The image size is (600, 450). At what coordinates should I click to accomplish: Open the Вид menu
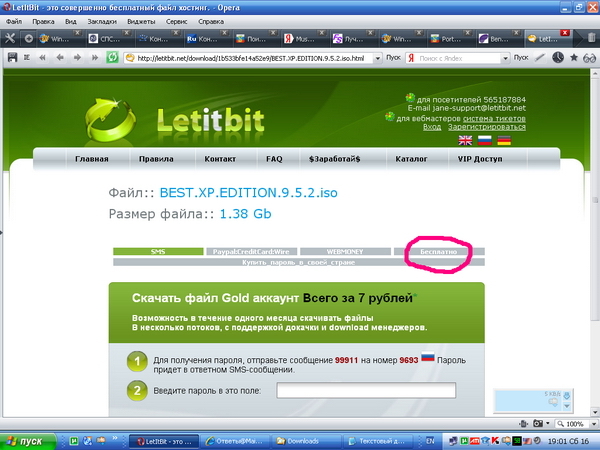click(x=71, y=21)
